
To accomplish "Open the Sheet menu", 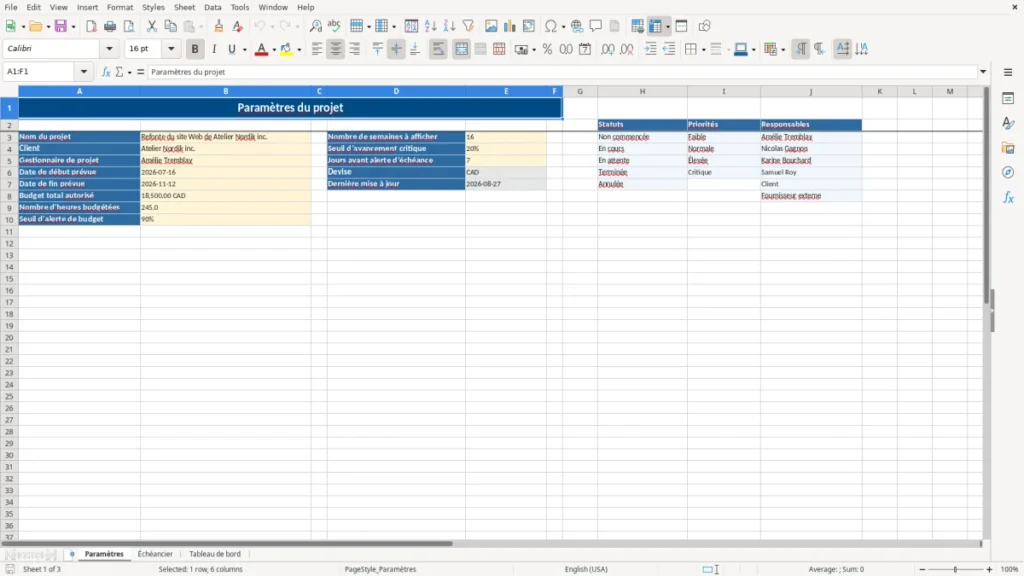I will (184, 7).
